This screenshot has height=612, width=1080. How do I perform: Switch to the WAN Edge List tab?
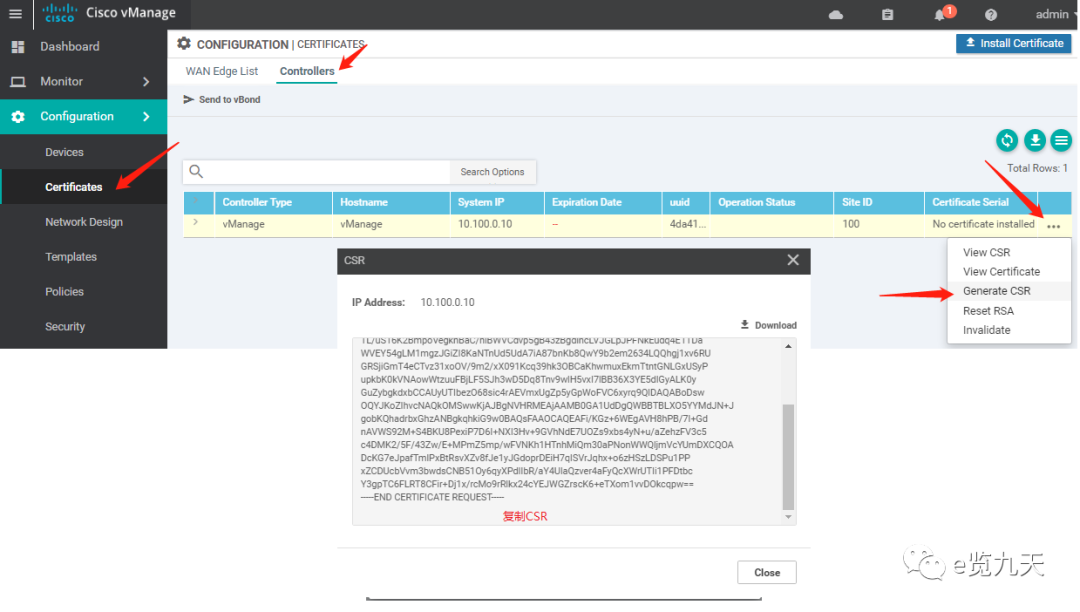(x=221, y=71)
